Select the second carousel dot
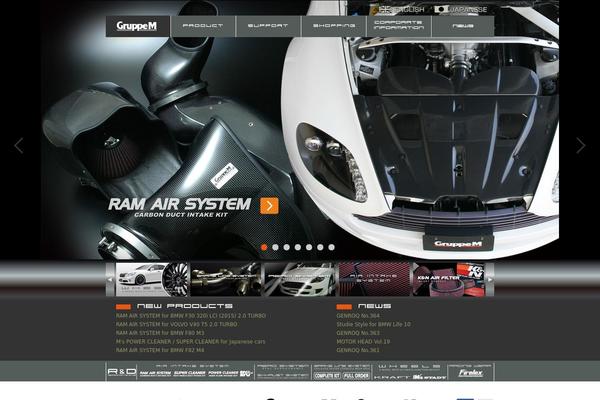Viewport: 600px width, 400px height. click(x=275, y=247)
